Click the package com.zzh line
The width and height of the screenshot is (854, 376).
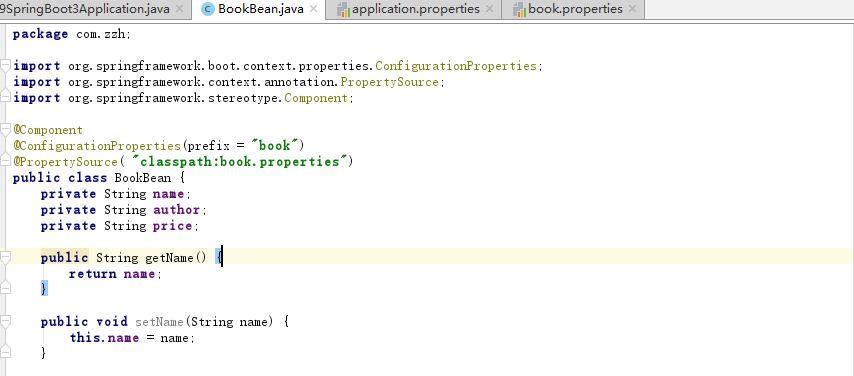point(72,34)
